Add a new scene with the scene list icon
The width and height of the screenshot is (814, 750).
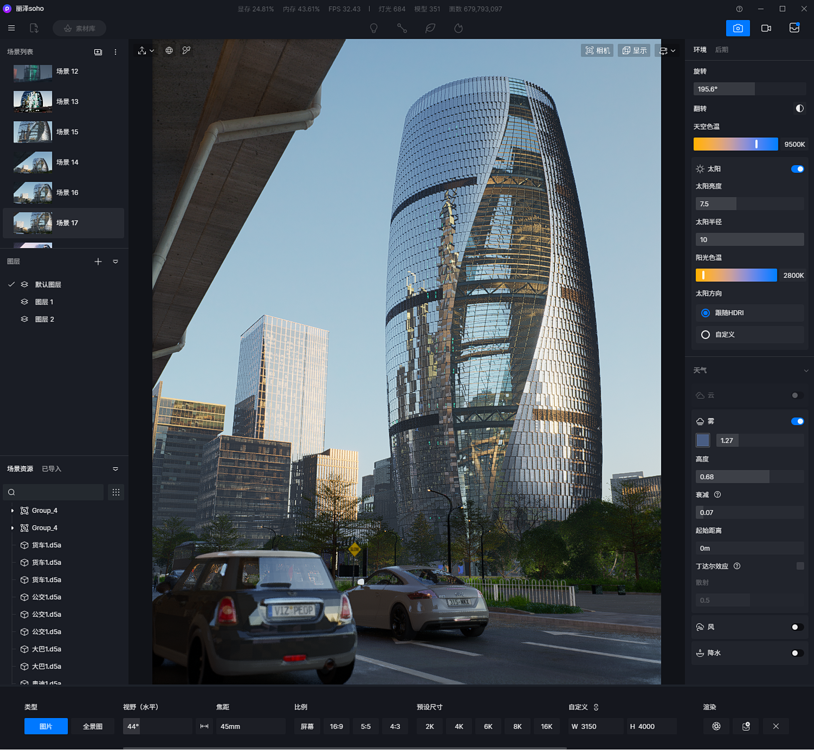point(98,52)
